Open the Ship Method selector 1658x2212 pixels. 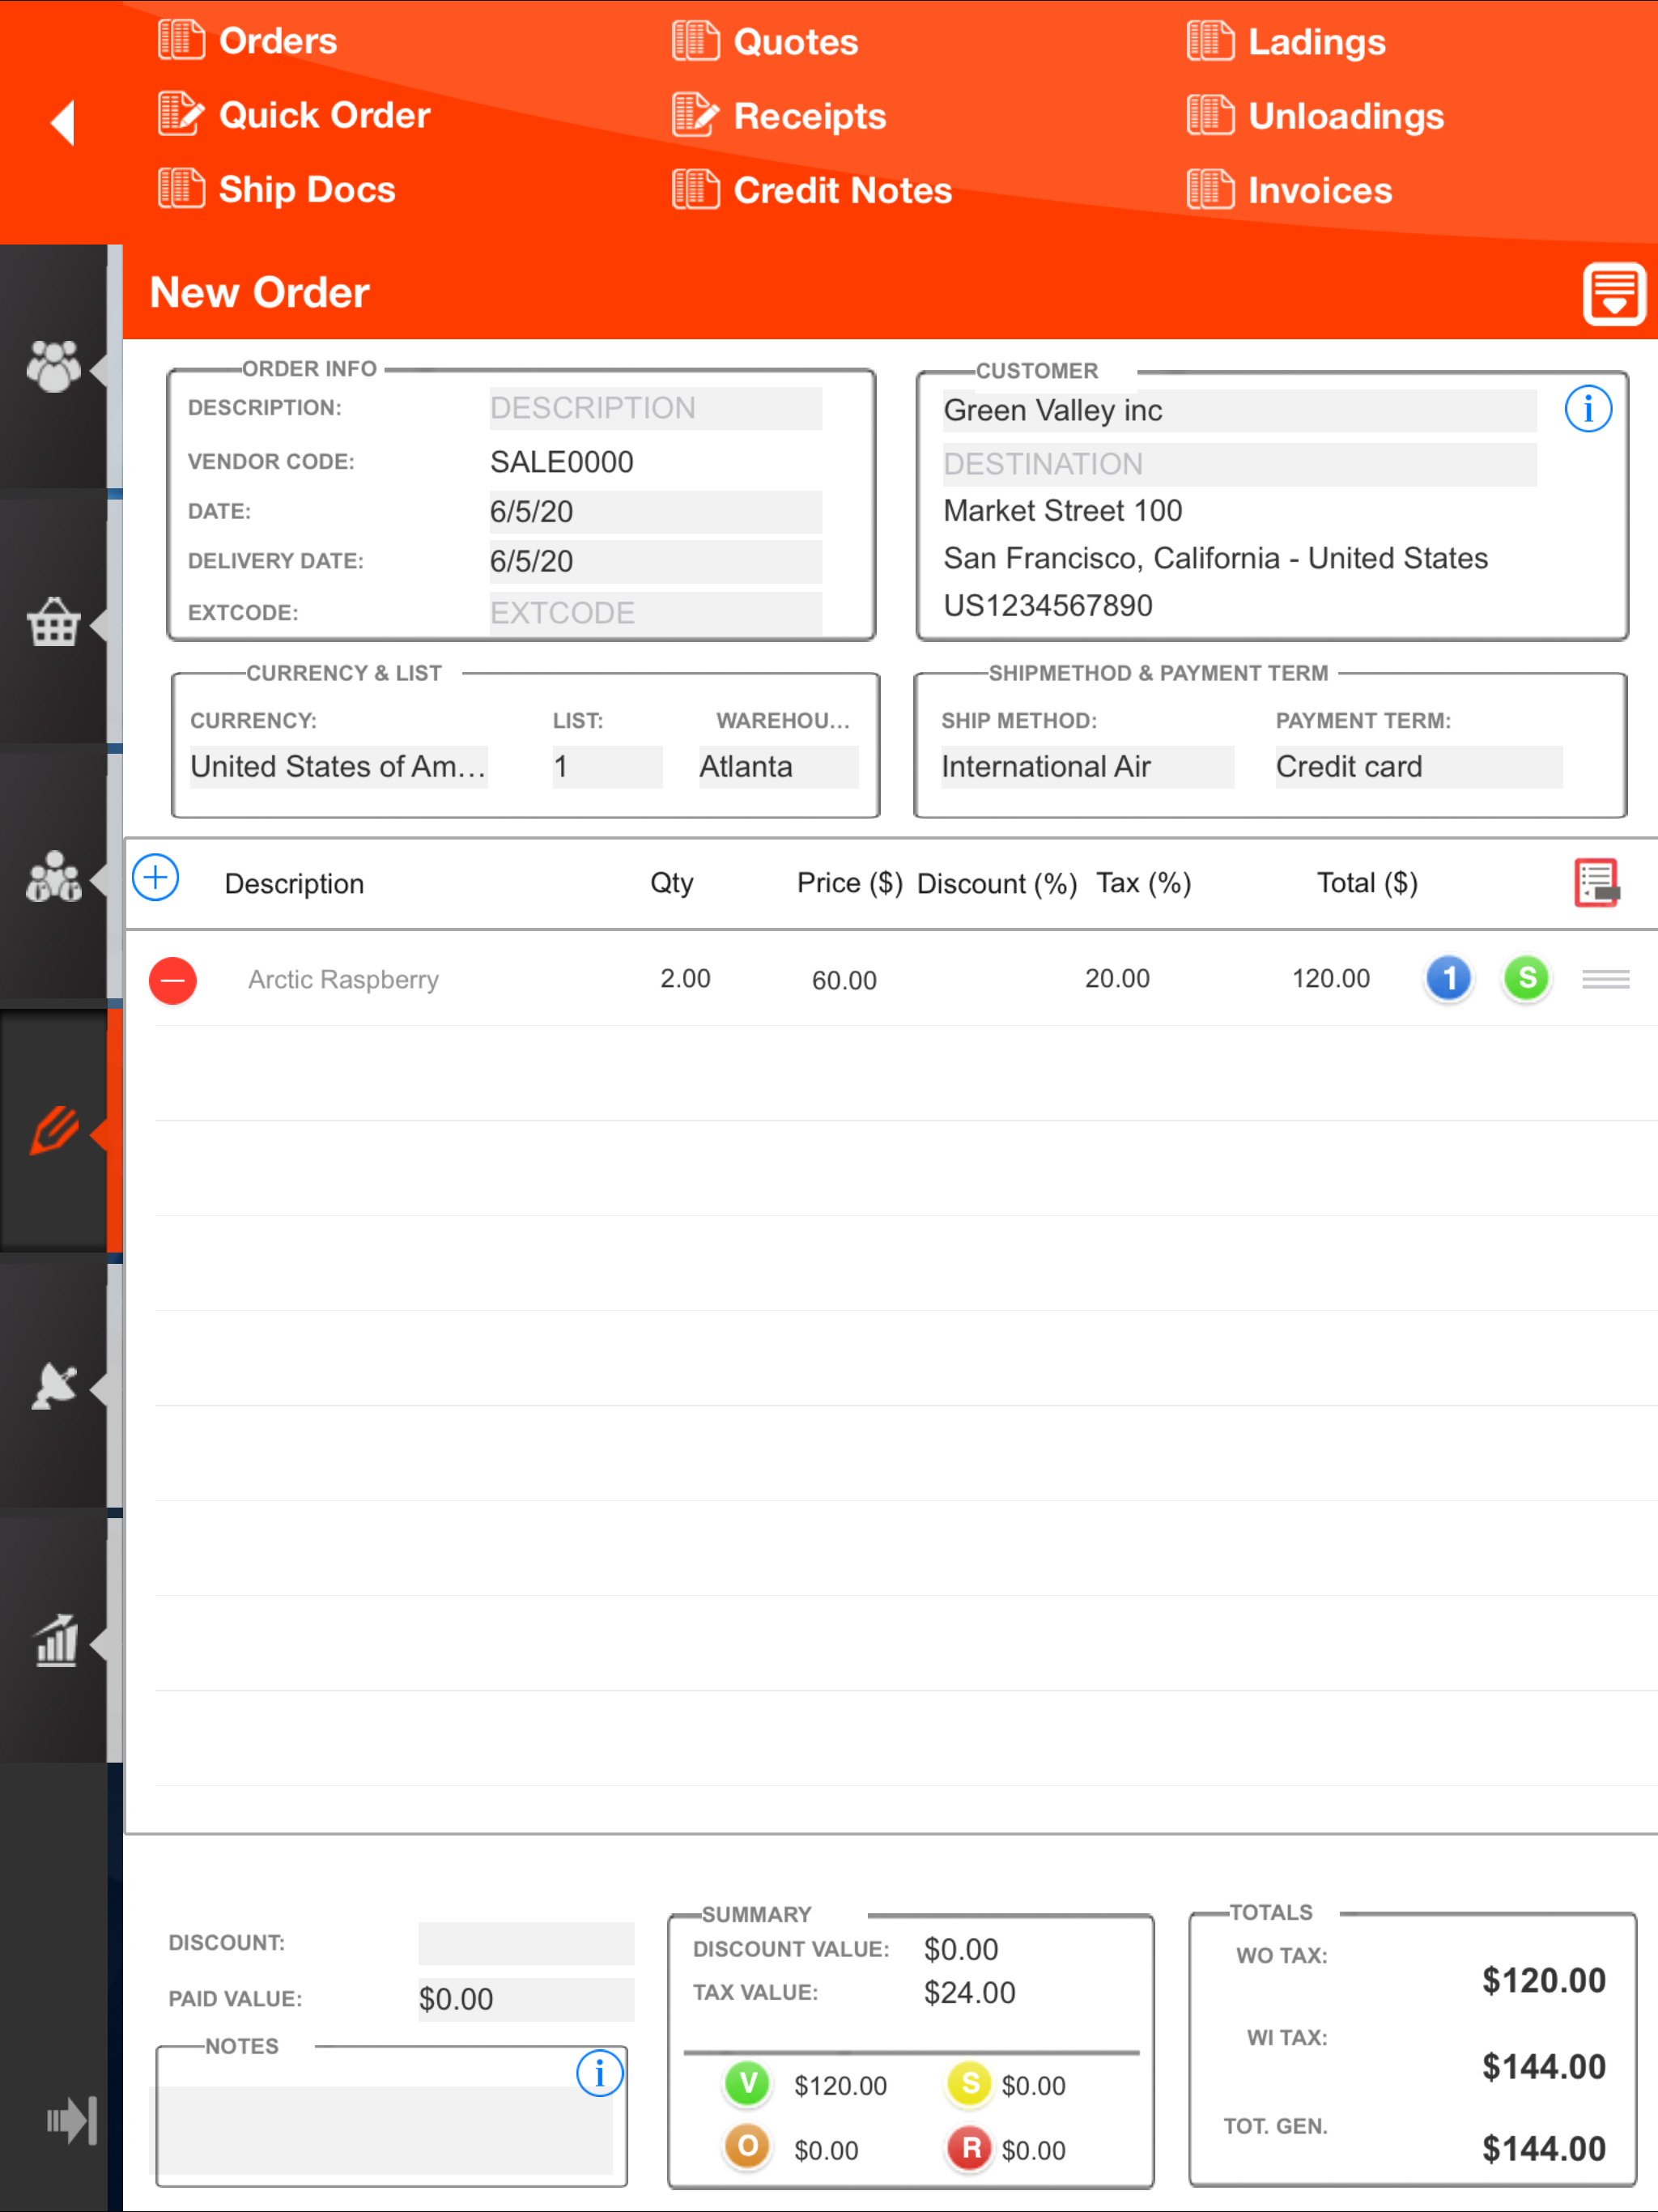click(1087, 767)
